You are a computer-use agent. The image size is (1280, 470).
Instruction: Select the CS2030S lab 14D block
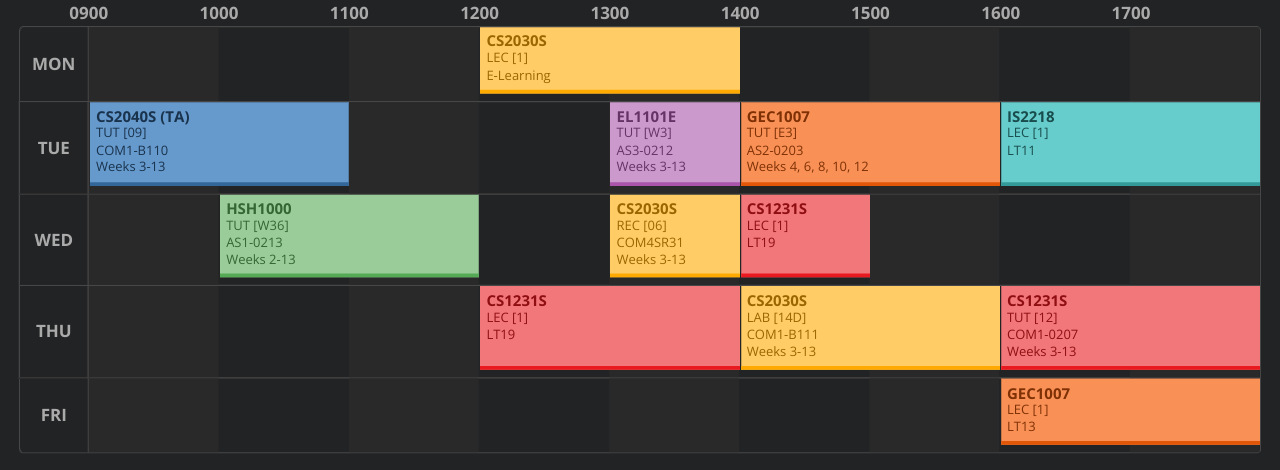pyautogui.click(x=870, y=327)
